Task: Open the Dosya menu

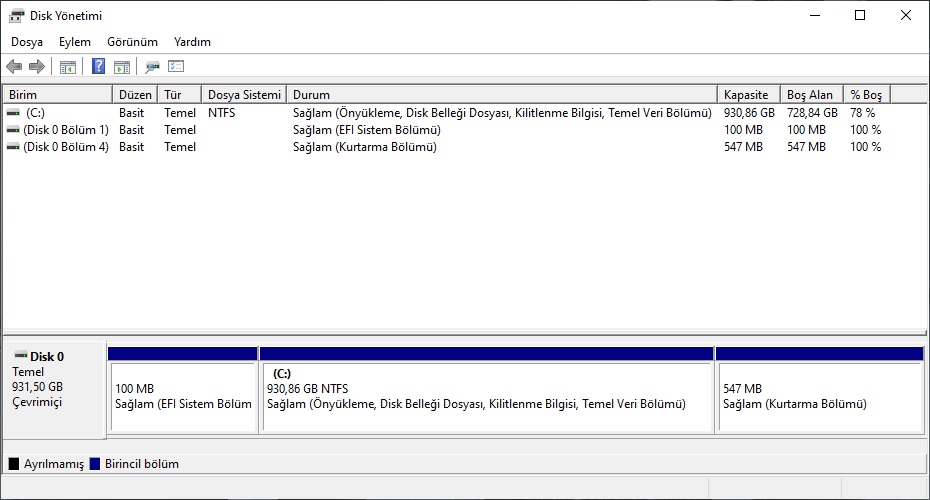Action: click(27, 42)
